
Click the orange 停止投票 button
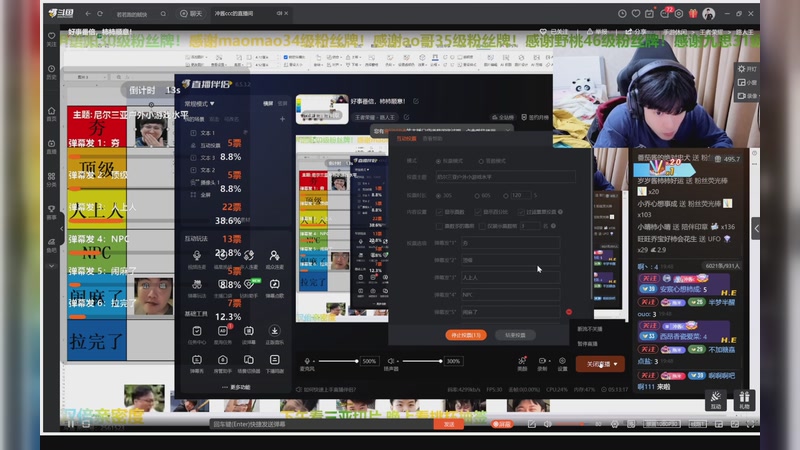[466, 335]
